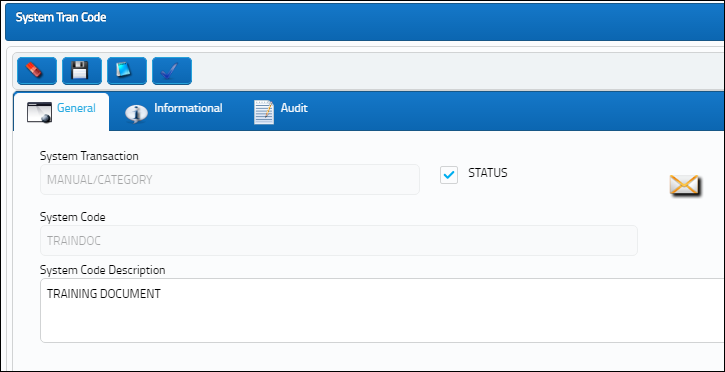Image resolution: width=725 pixels, height=372 pixels.
Task: Click the window icon on General tab
Action: (x=39, y=112)
